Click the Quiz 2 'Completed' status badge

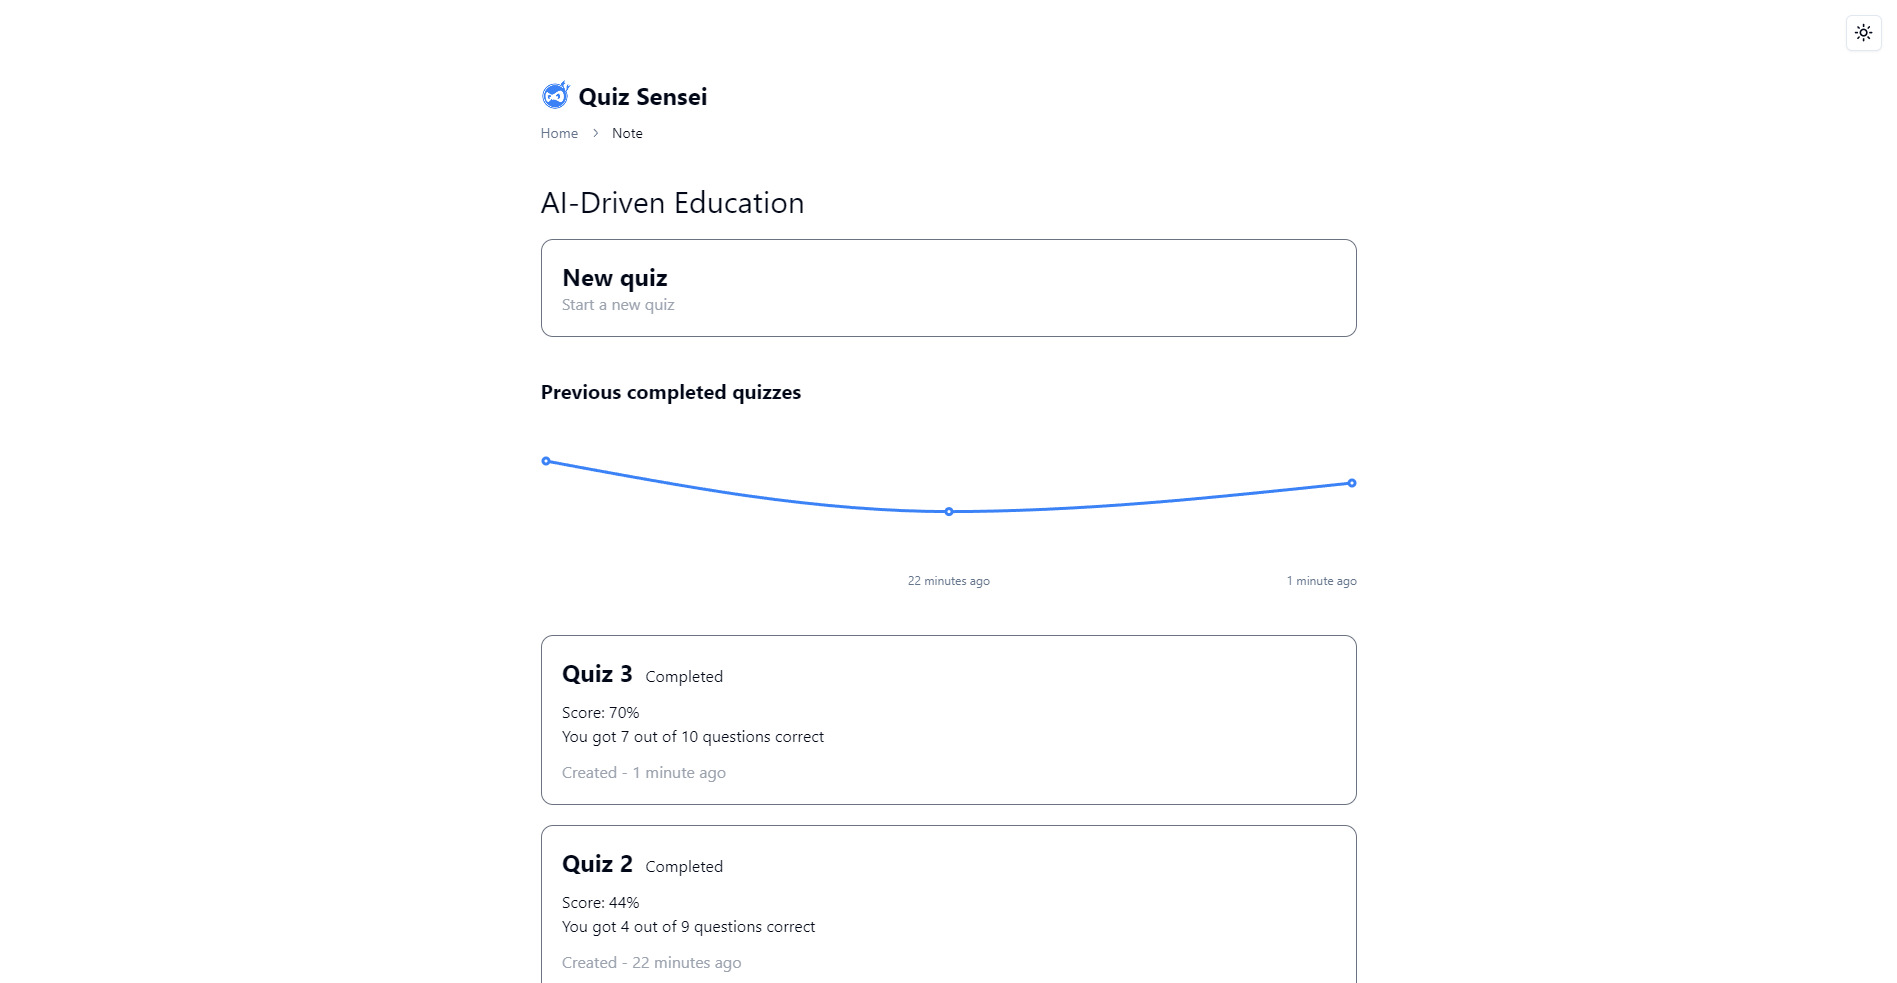click(684, 867)
